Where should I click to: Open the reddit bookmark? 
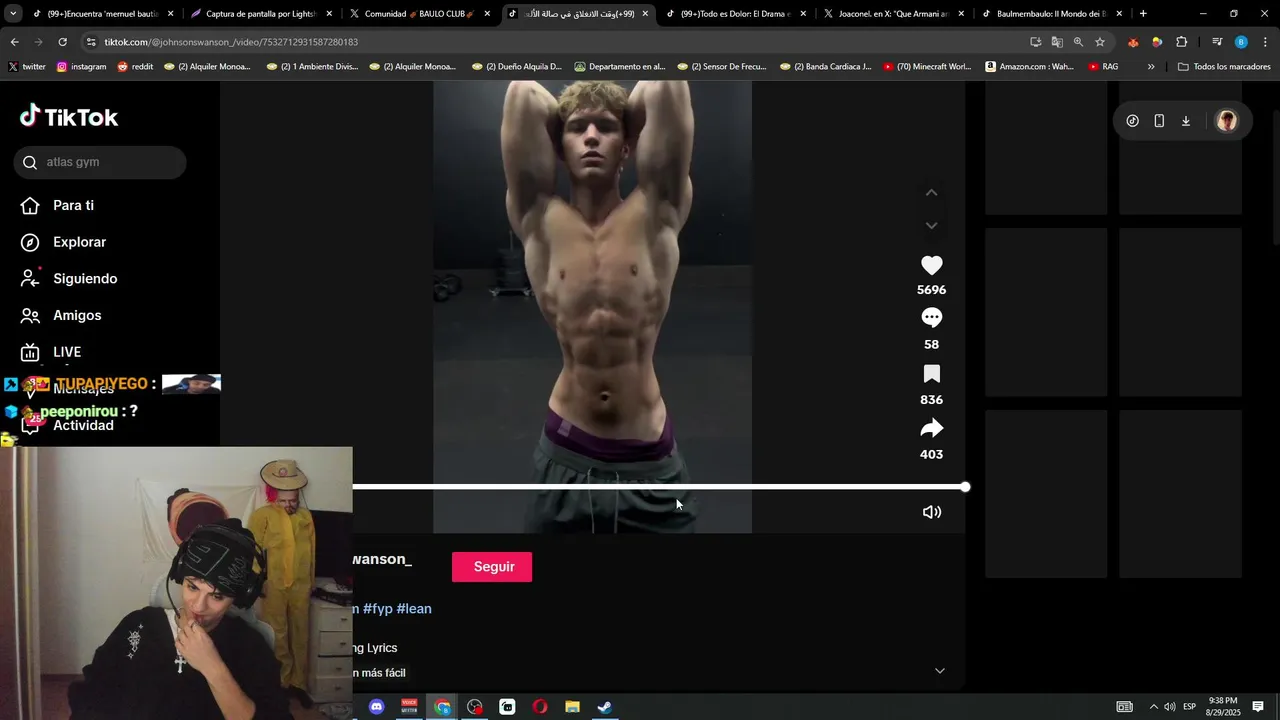(x=135, y=67)
